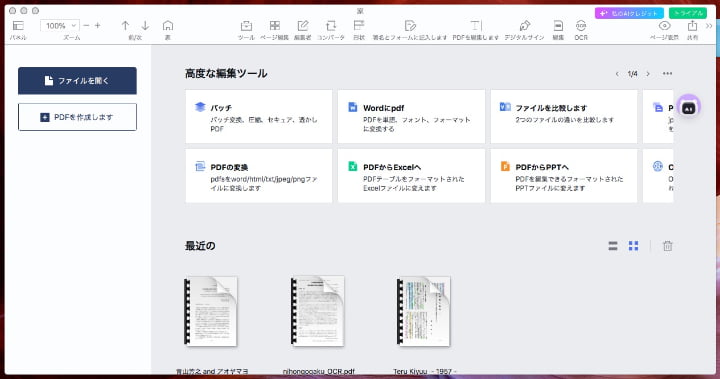Go to previous tools page chevron
The height and width of the screenshot is (379, 720).
[x=617, y=74]
